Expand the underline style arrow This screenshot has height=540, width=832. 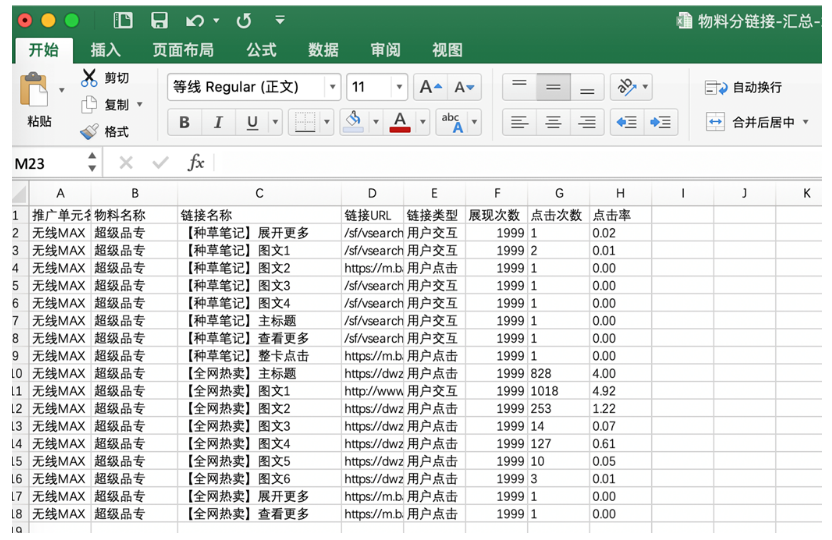[275, 123]
